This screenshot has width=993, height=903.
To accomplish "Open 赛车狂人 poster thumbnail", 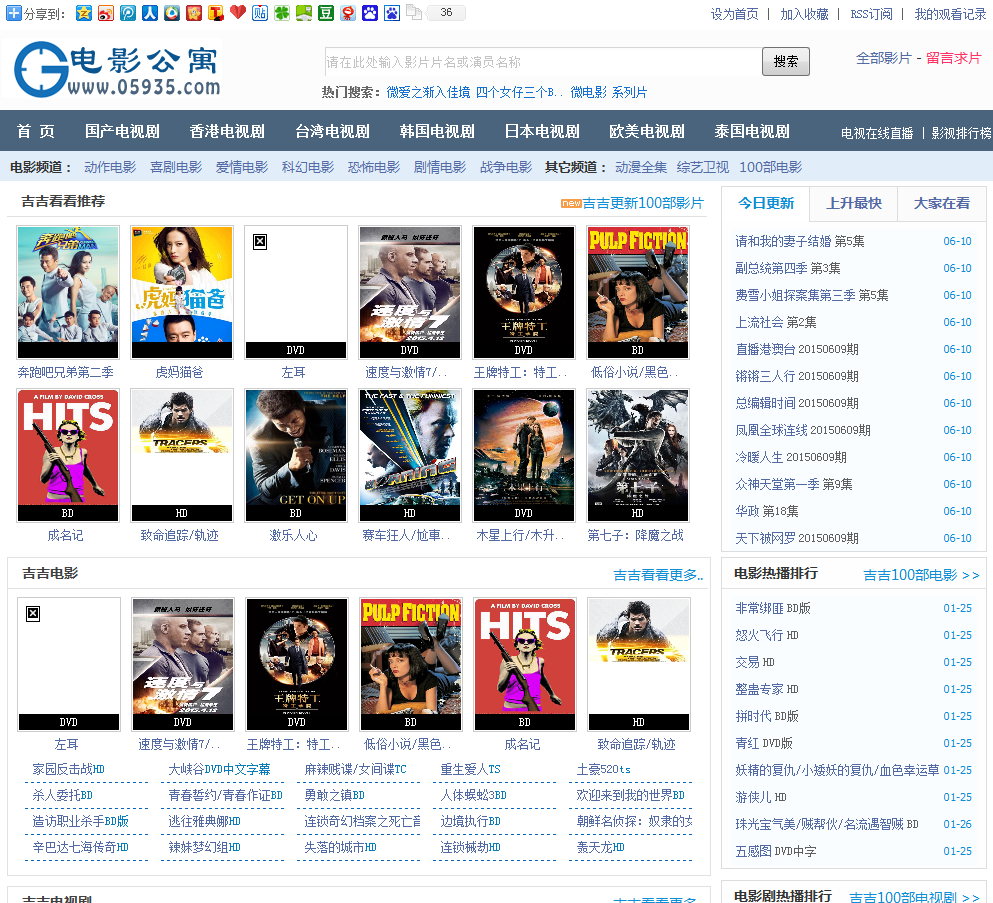I will click(410, 455).
